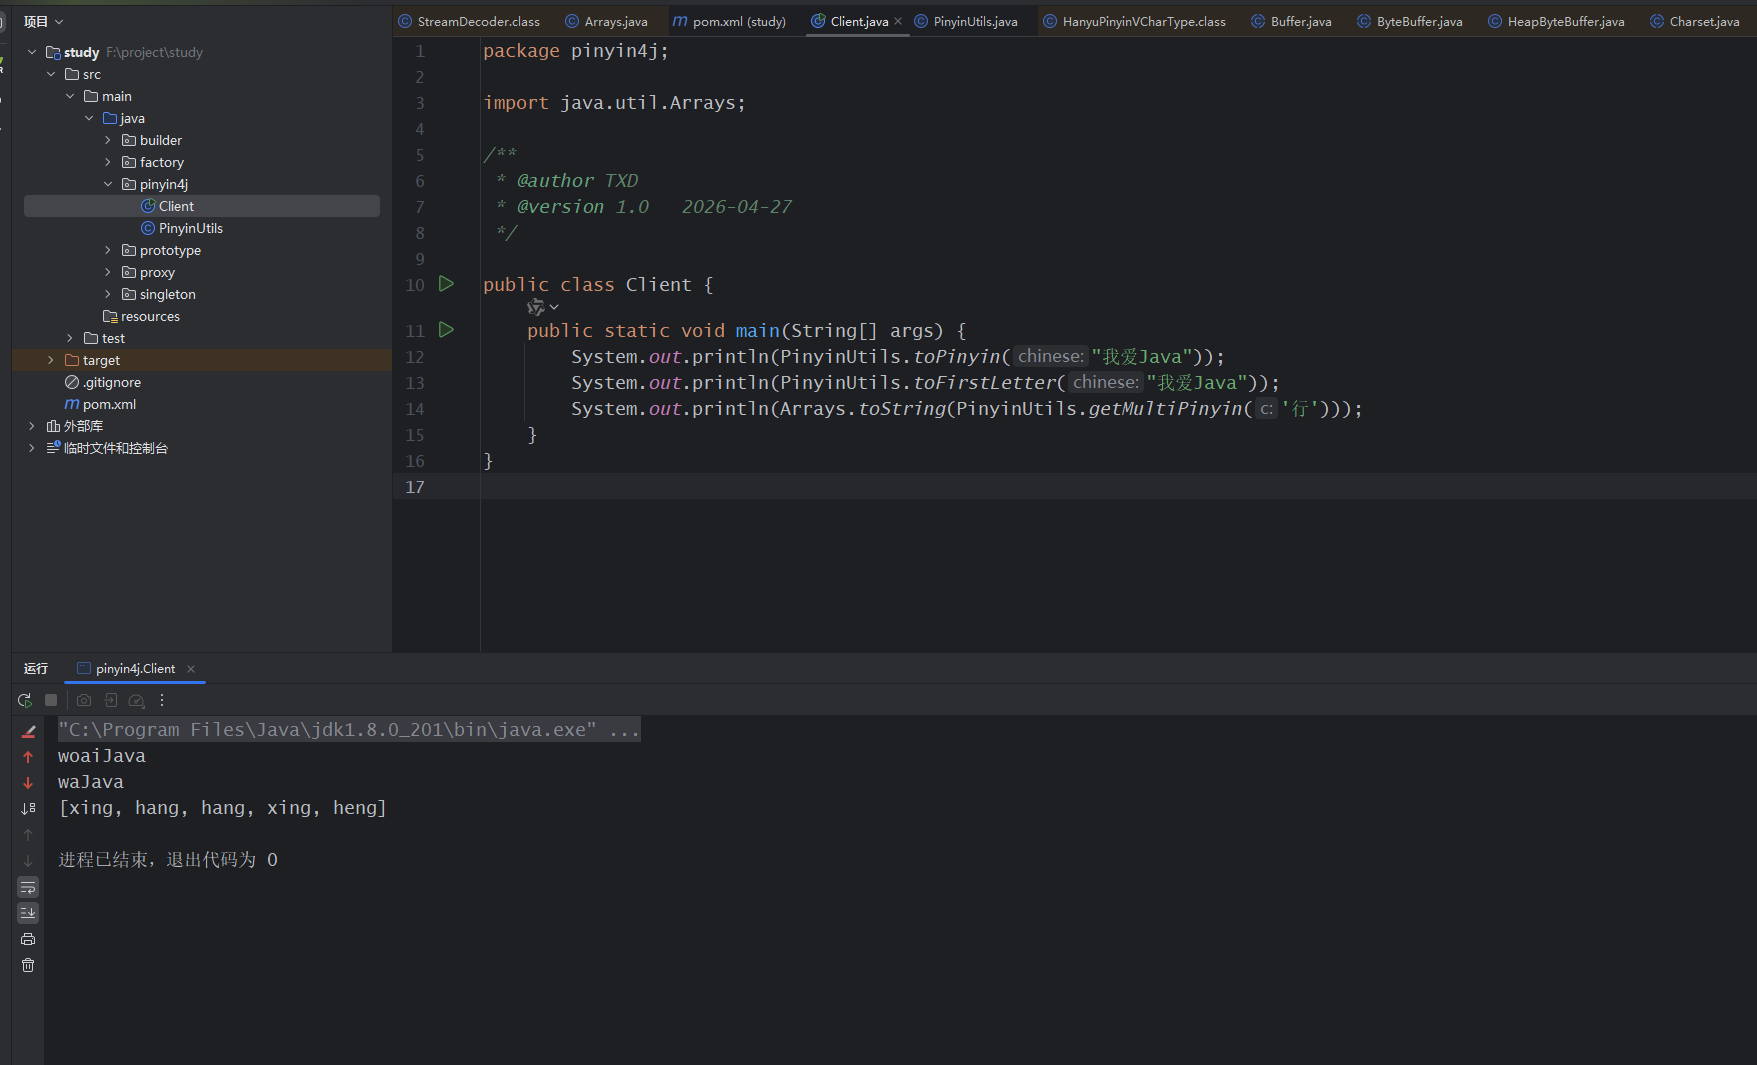Click the red down stack trace arrow
Screen dimensions: 1757x1065
coord(28,783)
